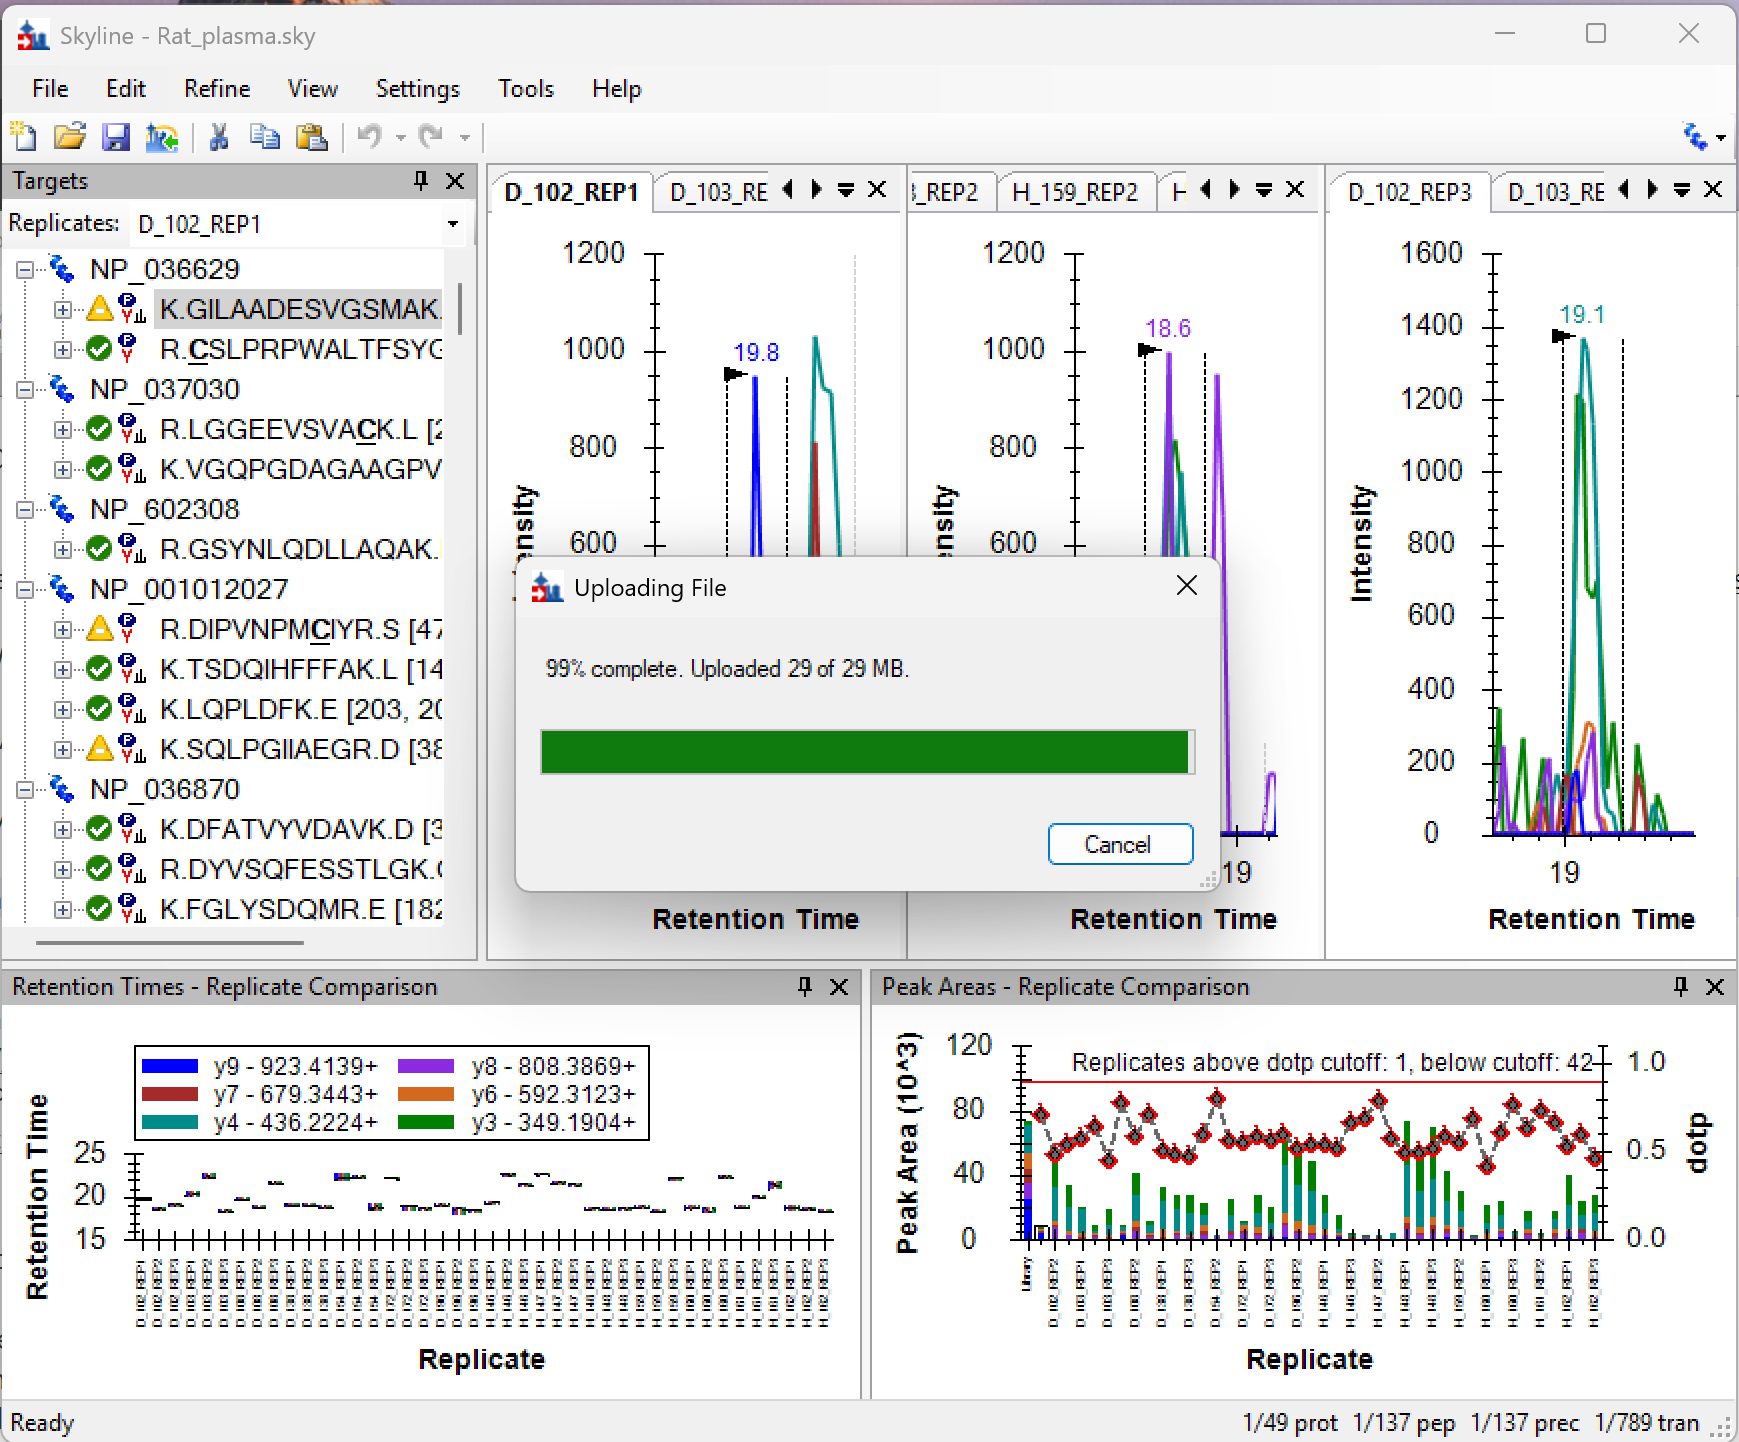The width and height of the screenshot is (1739, 1442).
Task: Click the green upload progress bar
Action: click(x=864, y=752)
